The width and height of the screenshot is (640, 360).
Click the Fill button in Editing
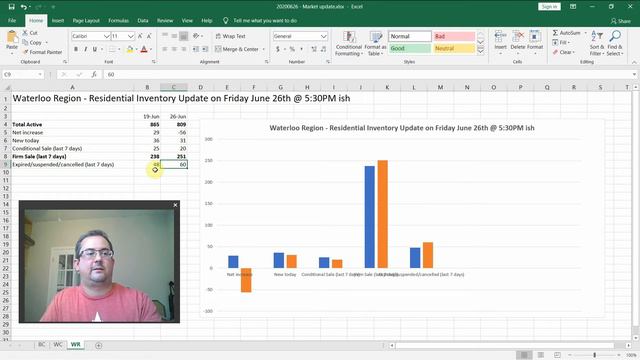[561, 42]
